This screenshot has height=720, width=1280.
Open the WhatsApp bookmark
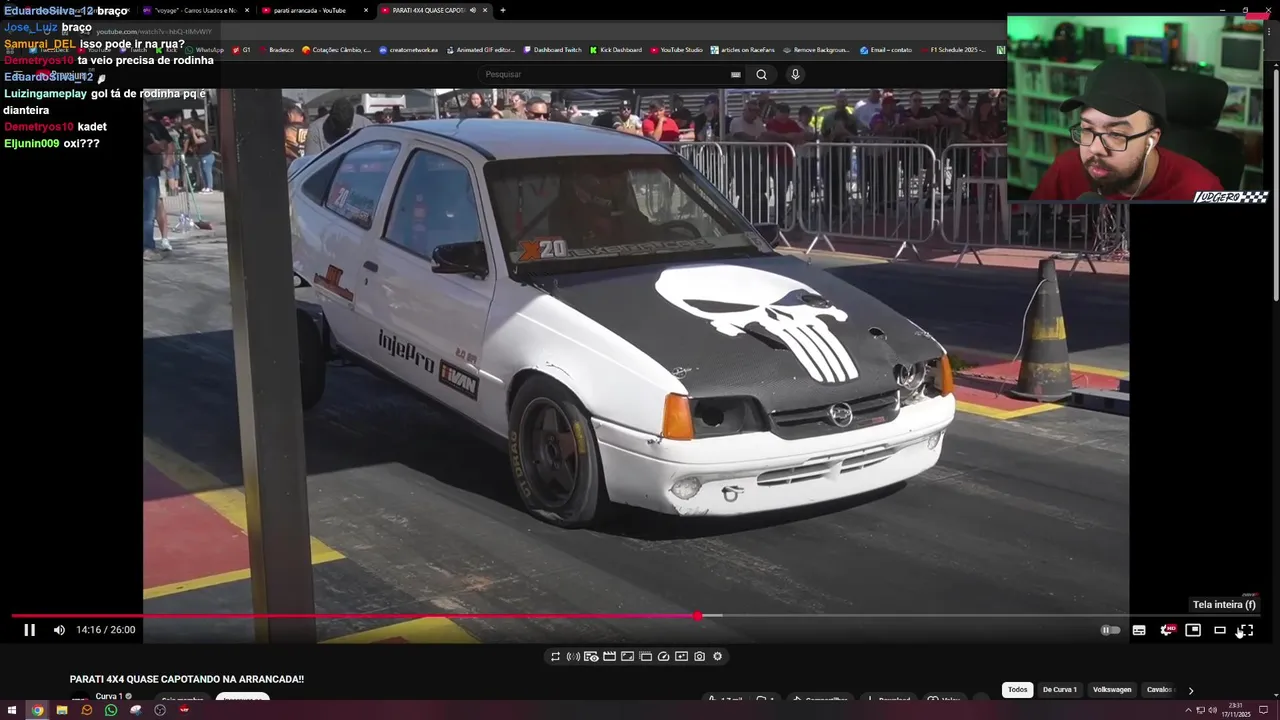204,50
